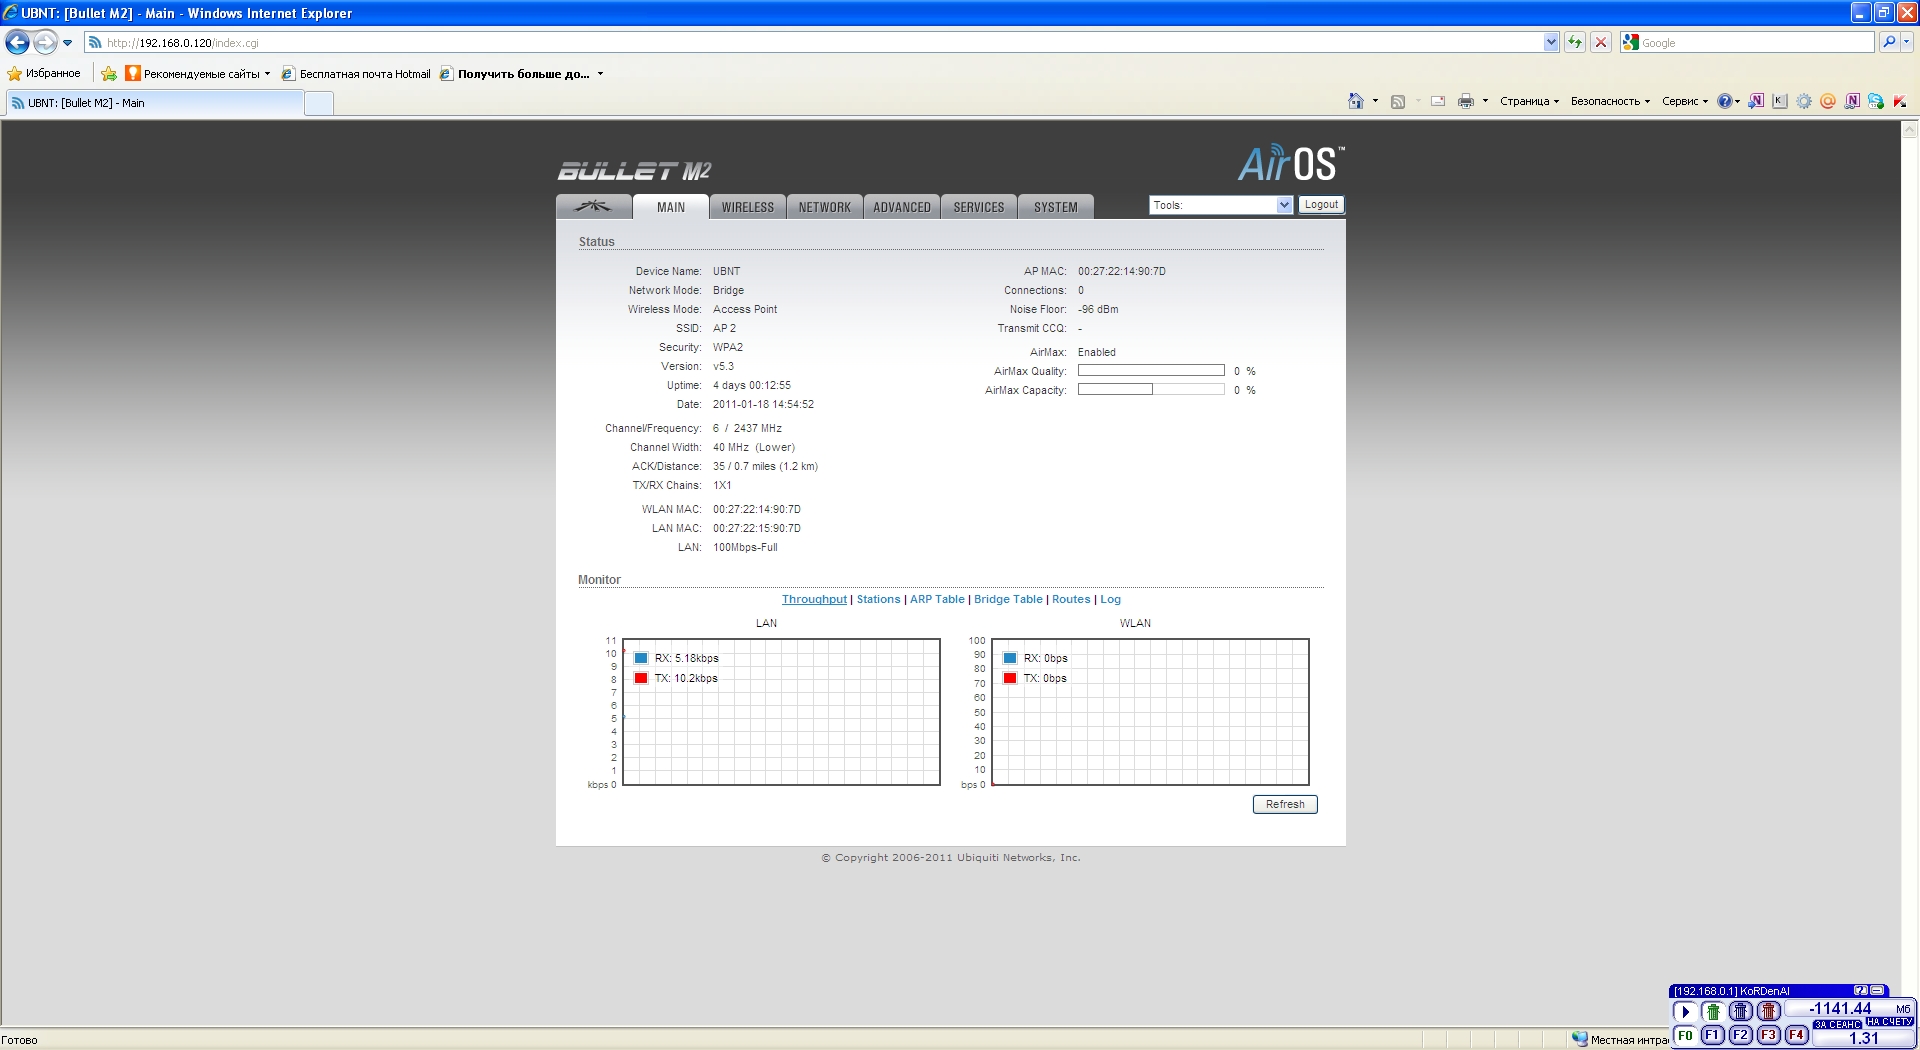Click the red Kaspersky URL check icon
Viewport: 1920px width, 1050px height.
[1900, 101]
